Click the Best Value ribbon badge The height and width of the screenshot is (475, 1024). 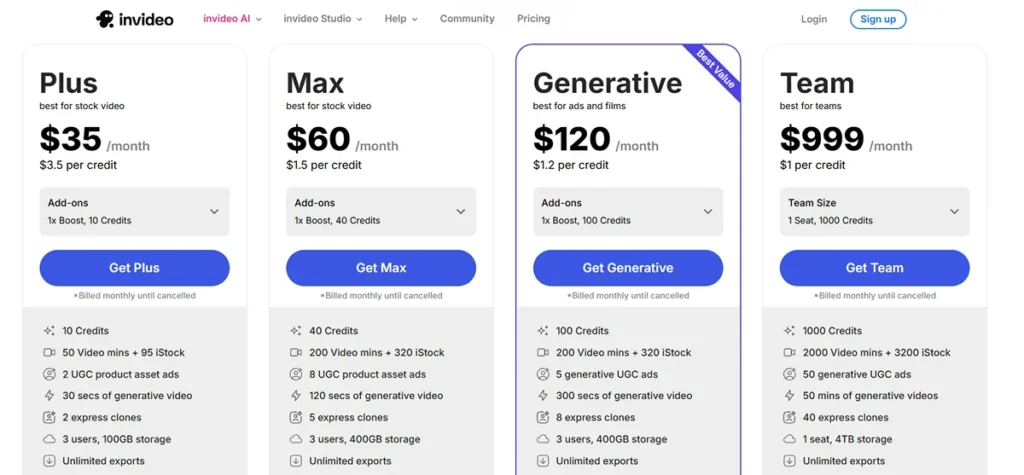coord(716,69)
